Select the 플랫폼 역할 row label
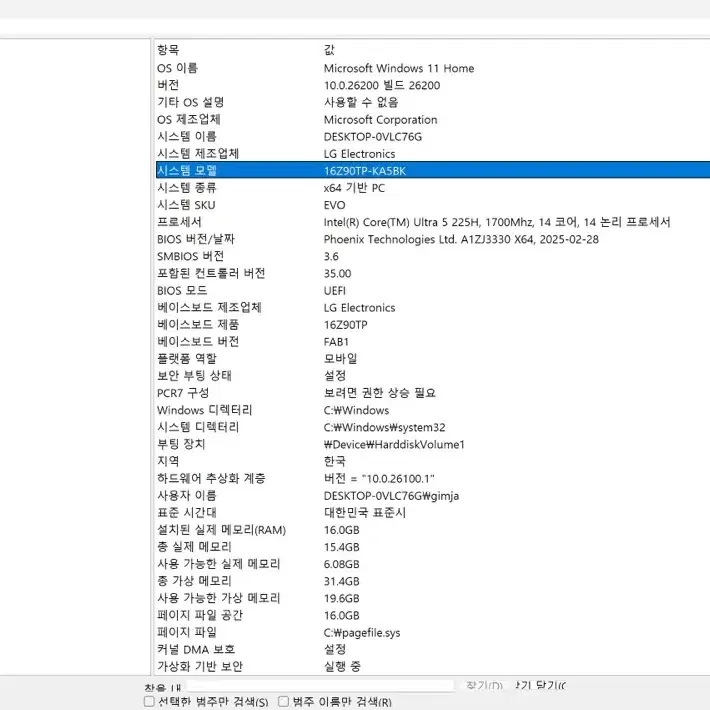 [187, 359]
